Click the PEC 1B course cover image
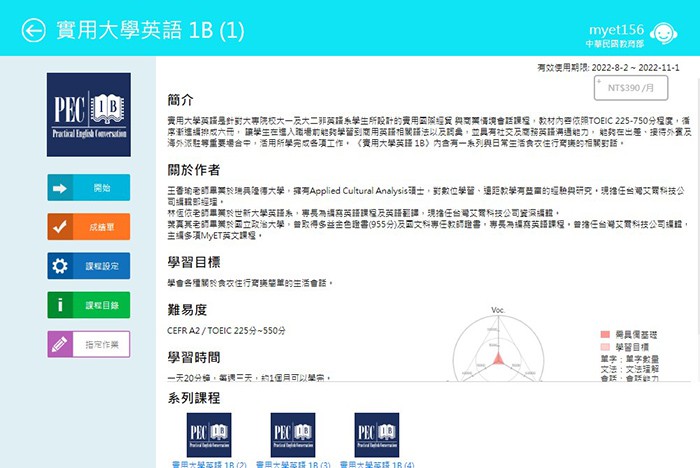Viewport: 700px width, 468px height. (x=89, y=113)
